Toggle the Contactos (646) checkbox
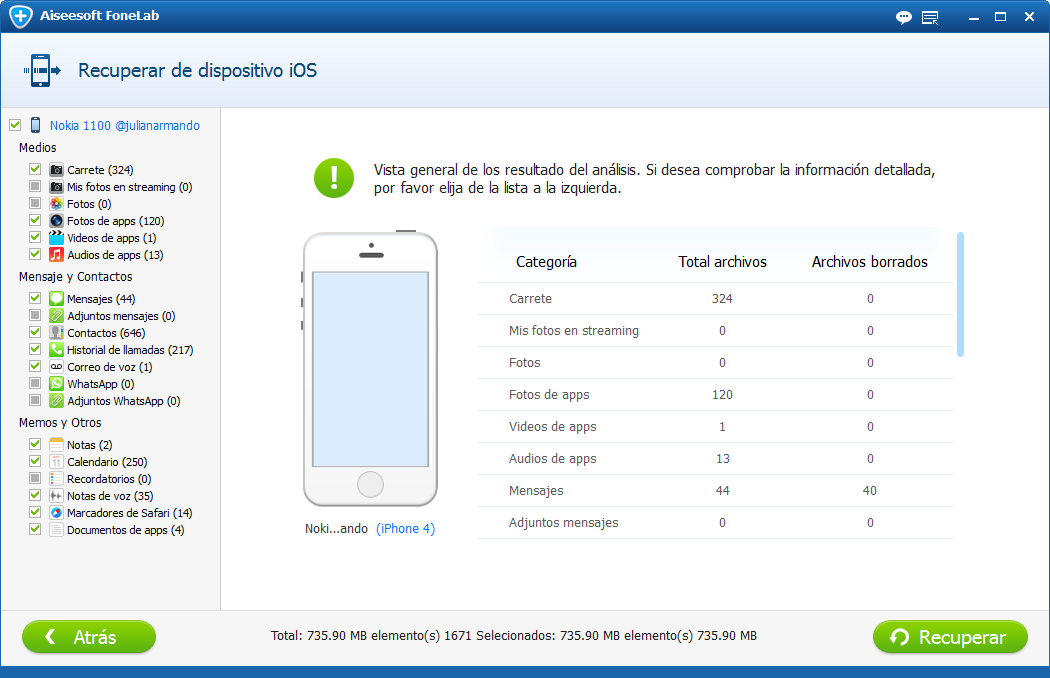Viewport: 1050px width, 678px height. [x=35, y=332]
